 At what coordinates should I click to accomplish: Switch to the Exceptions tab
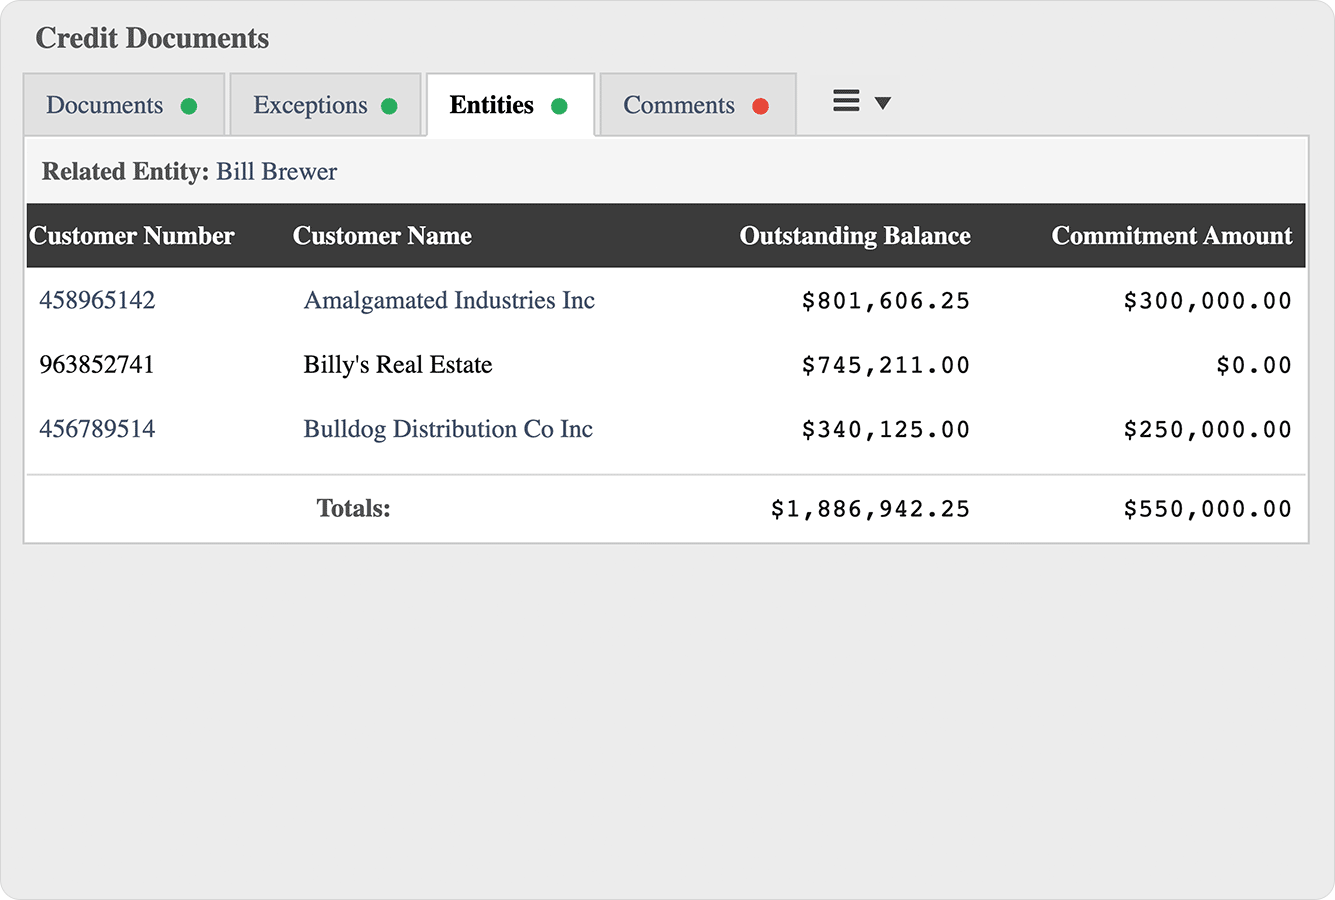tap(310, 105)
